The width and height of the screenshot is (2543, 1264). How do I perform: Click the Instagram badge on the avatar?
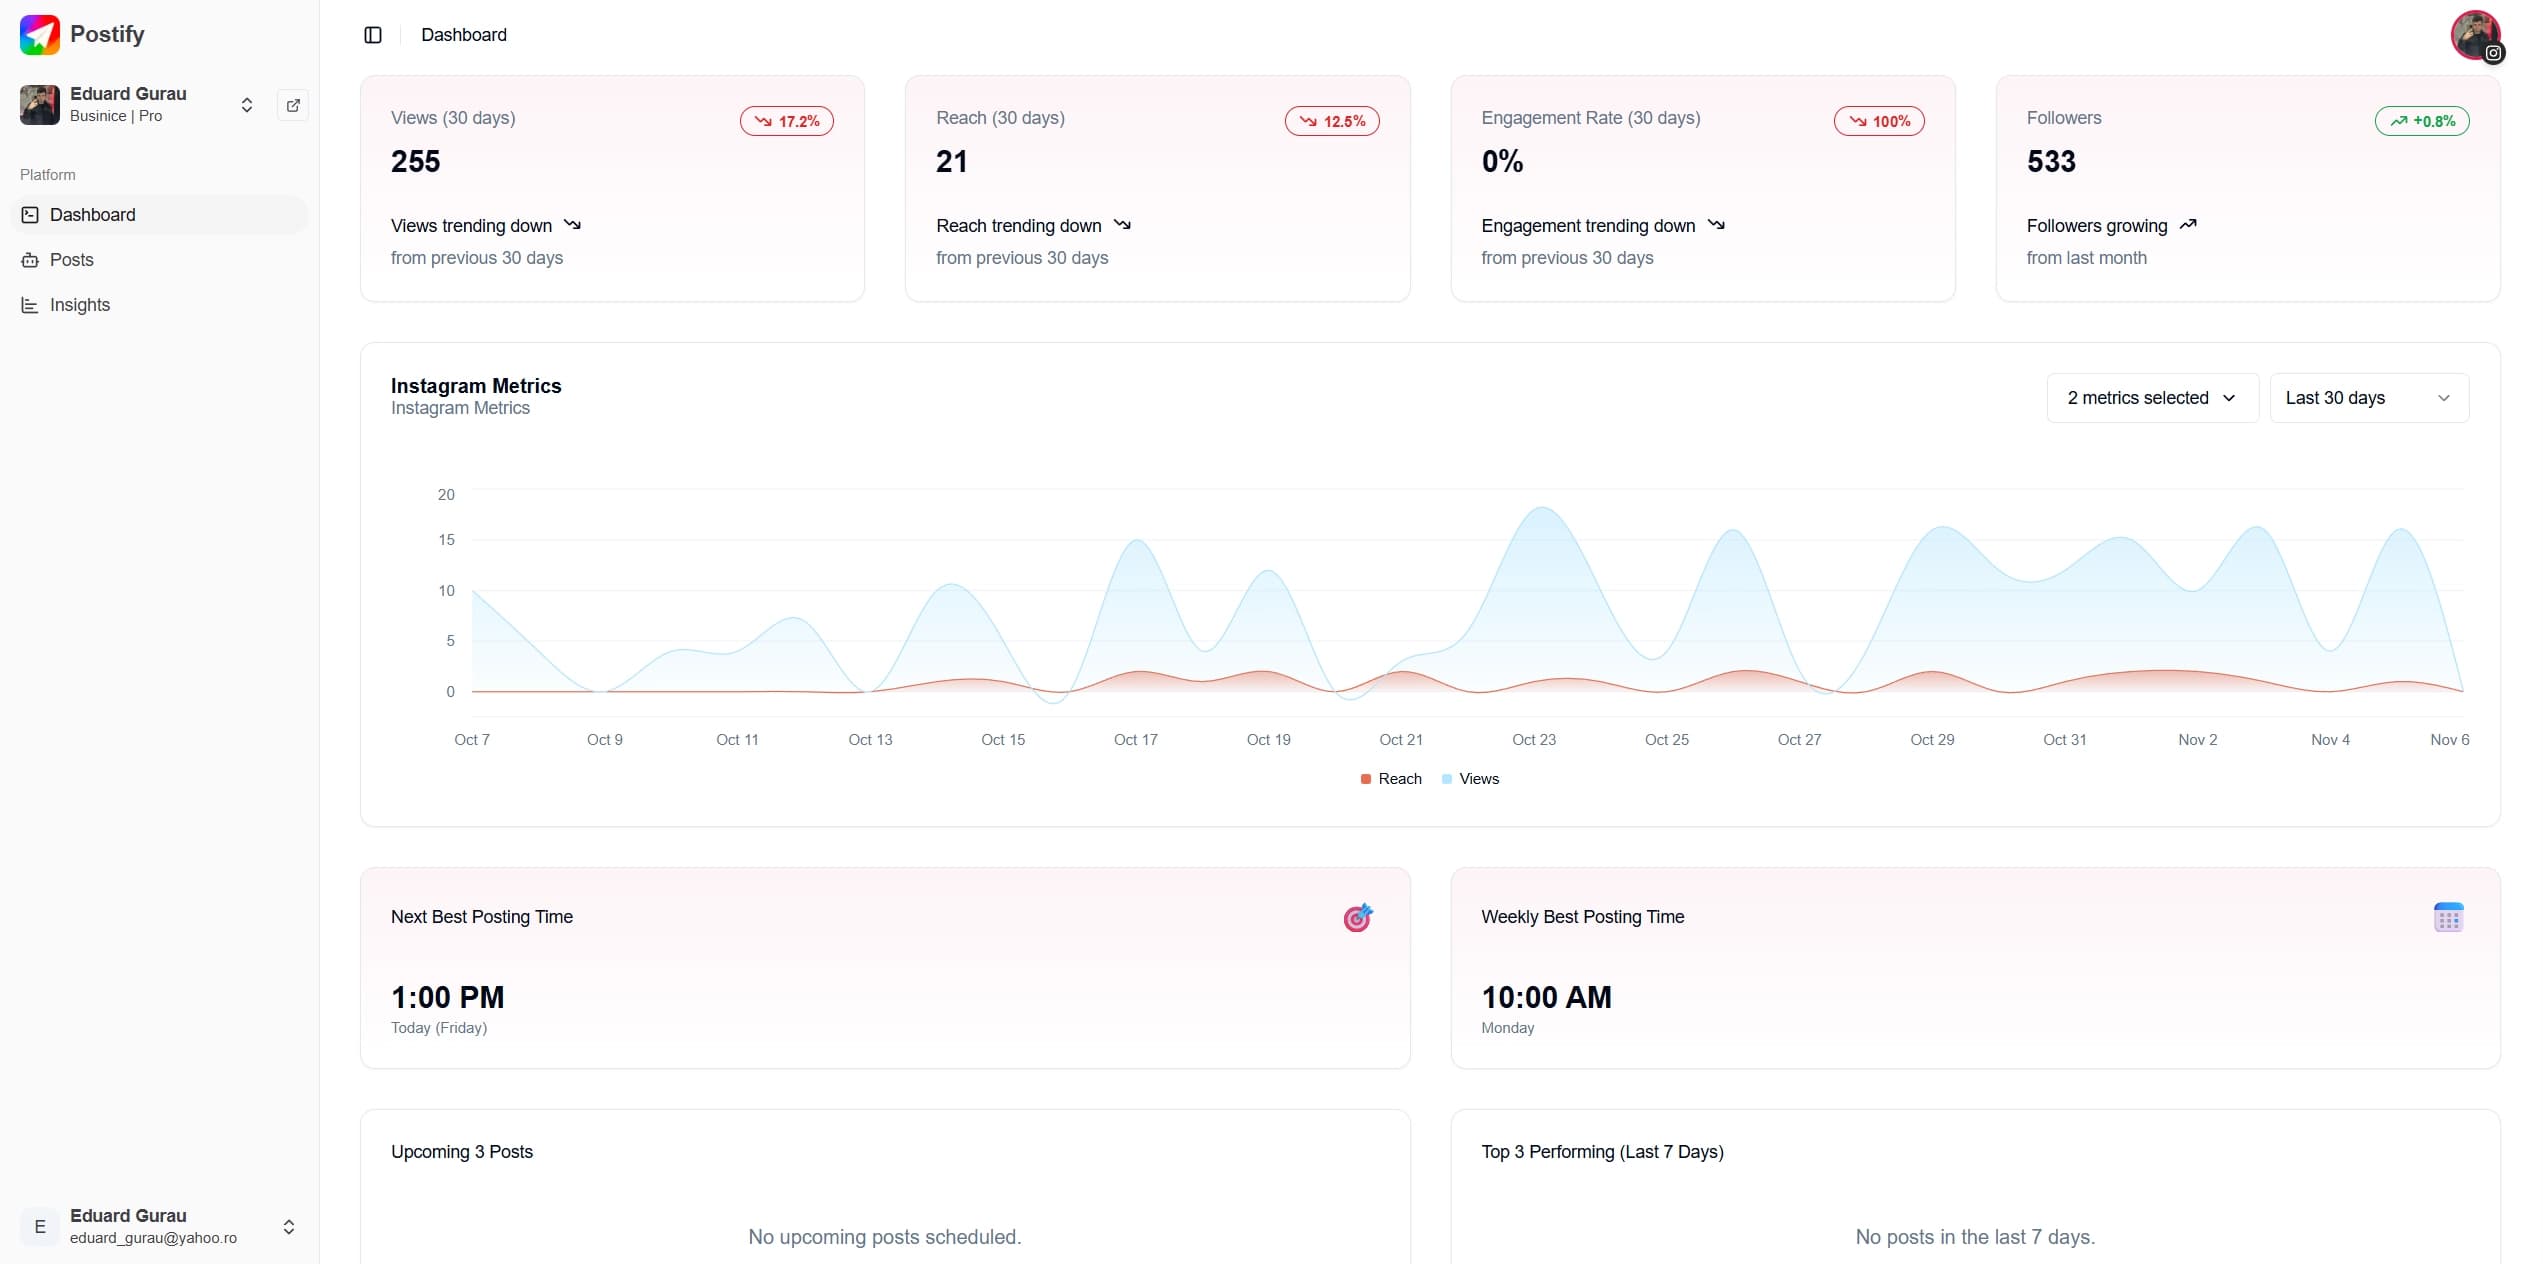click(2494, 53)
